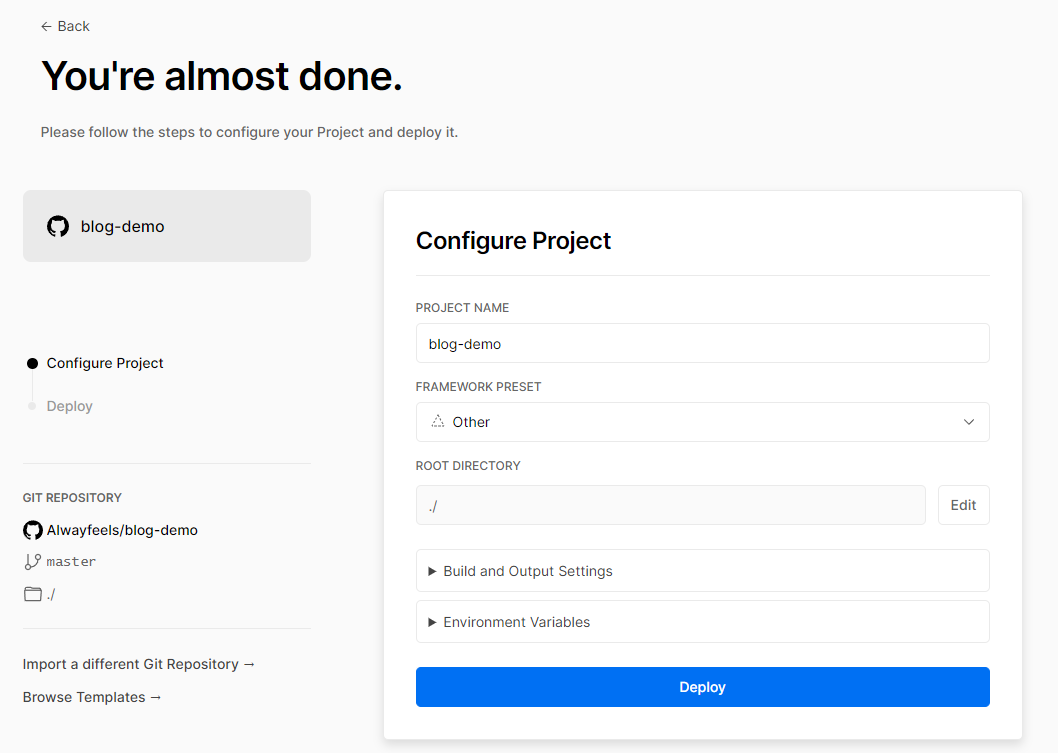Click the back arrow icon at top

pos(46,26)
